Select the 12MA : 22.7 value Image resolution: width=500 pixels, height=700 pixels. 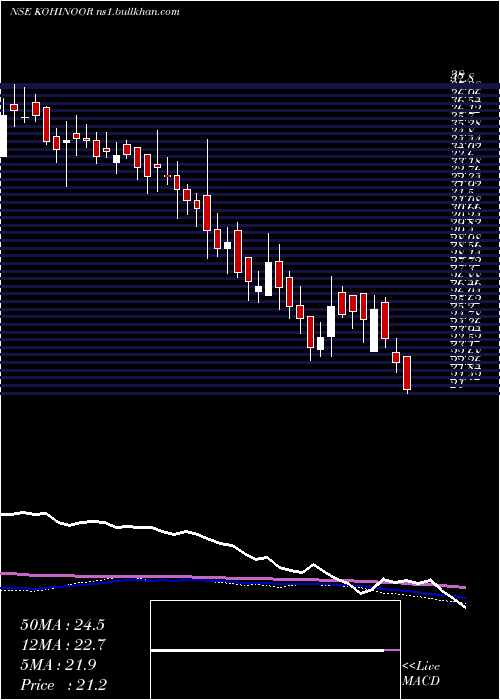pyautogui.click(x=62, y=645)
